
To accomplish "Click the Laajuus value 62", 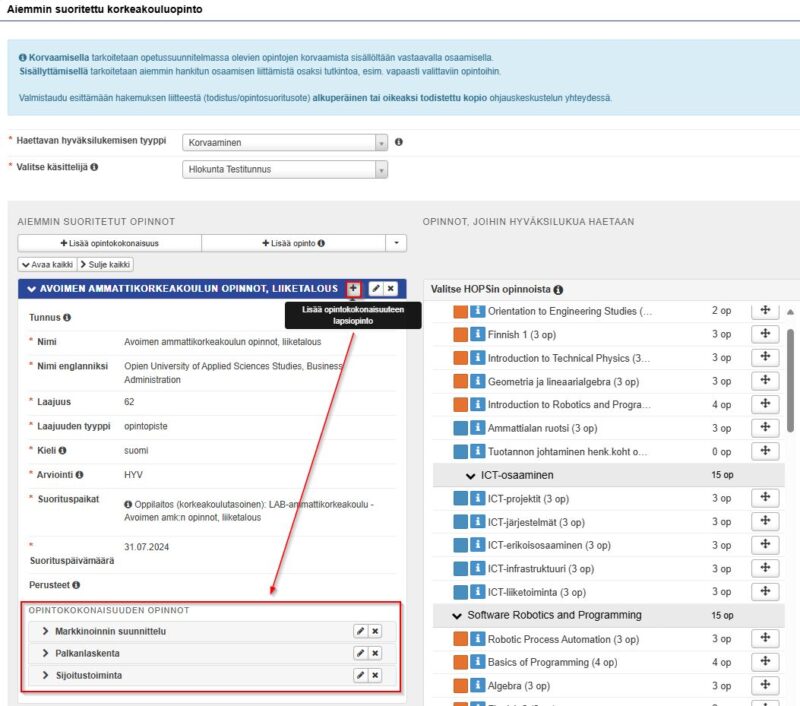I will click(129, 401).
